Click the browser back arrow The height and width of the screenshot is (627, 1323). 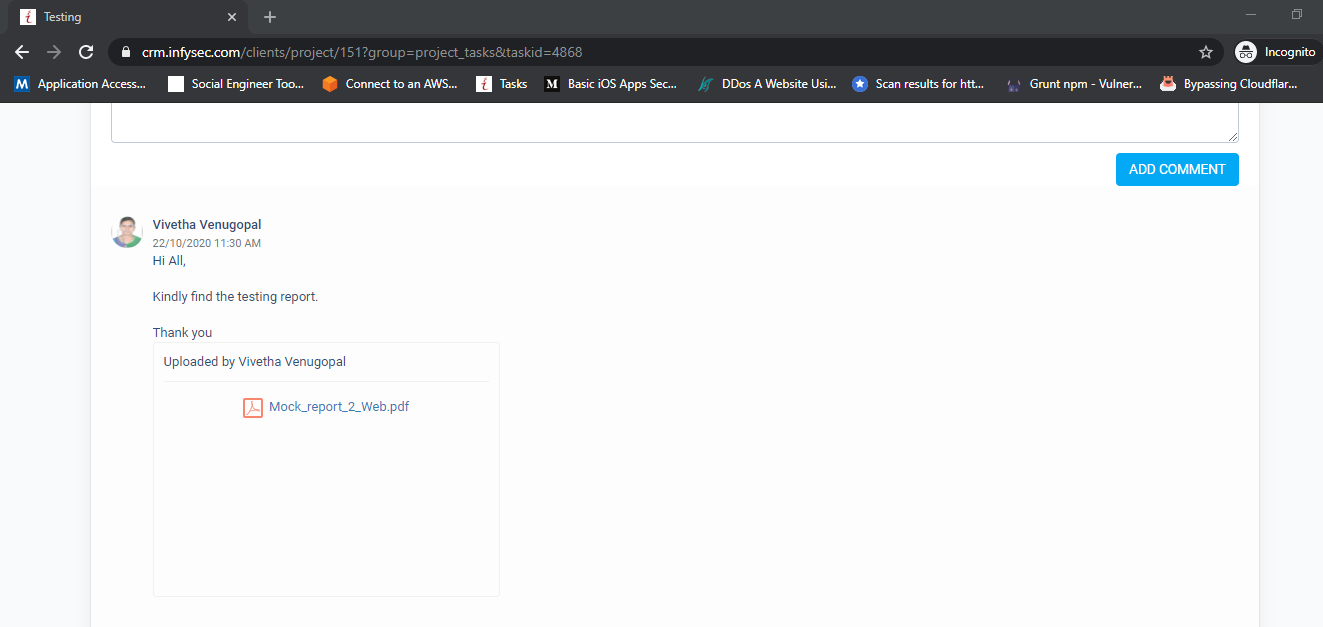point(22,52)
